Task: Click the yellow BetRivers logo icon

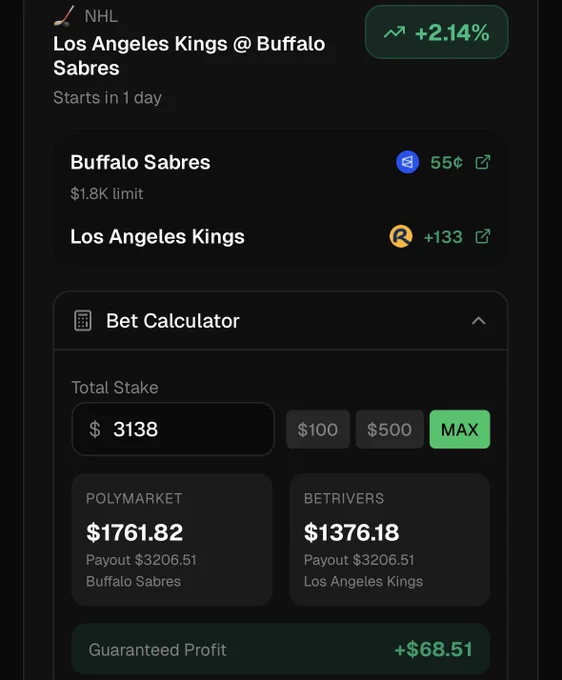Action: pos(401,236)
